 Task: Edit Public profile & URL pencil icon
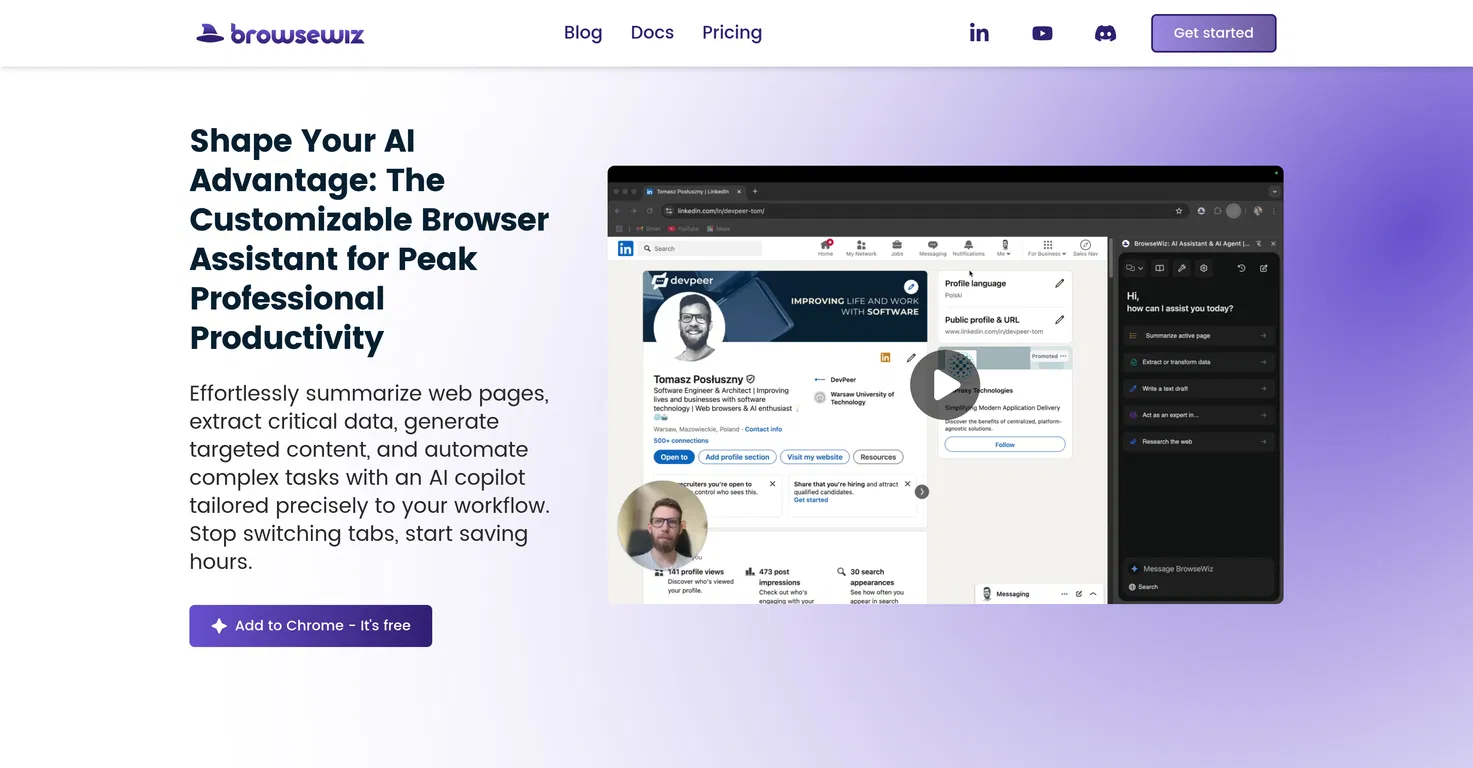(x=1060, y=320)
